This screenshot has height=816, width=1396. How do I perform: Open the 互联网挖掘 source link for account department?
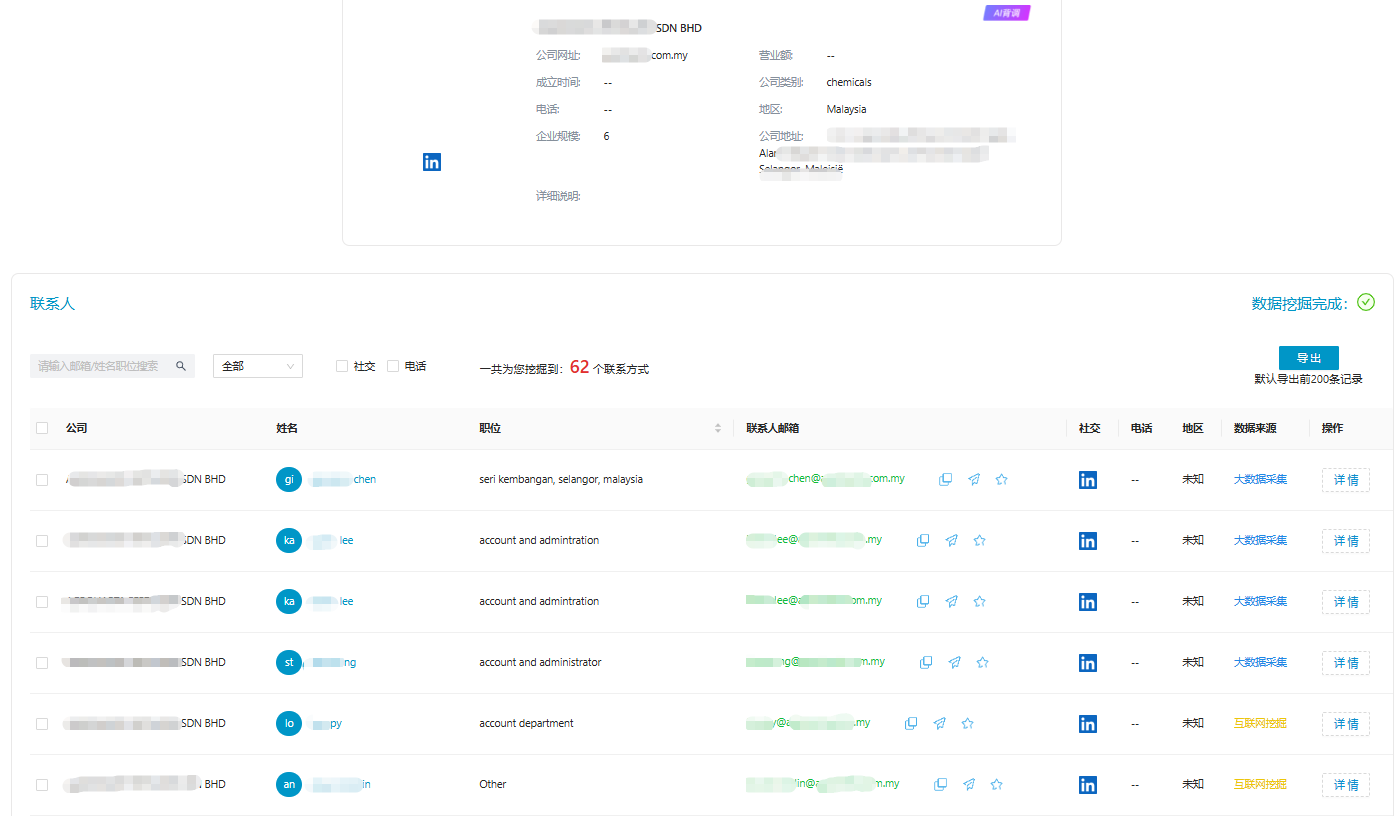(x=1260, y=724)
